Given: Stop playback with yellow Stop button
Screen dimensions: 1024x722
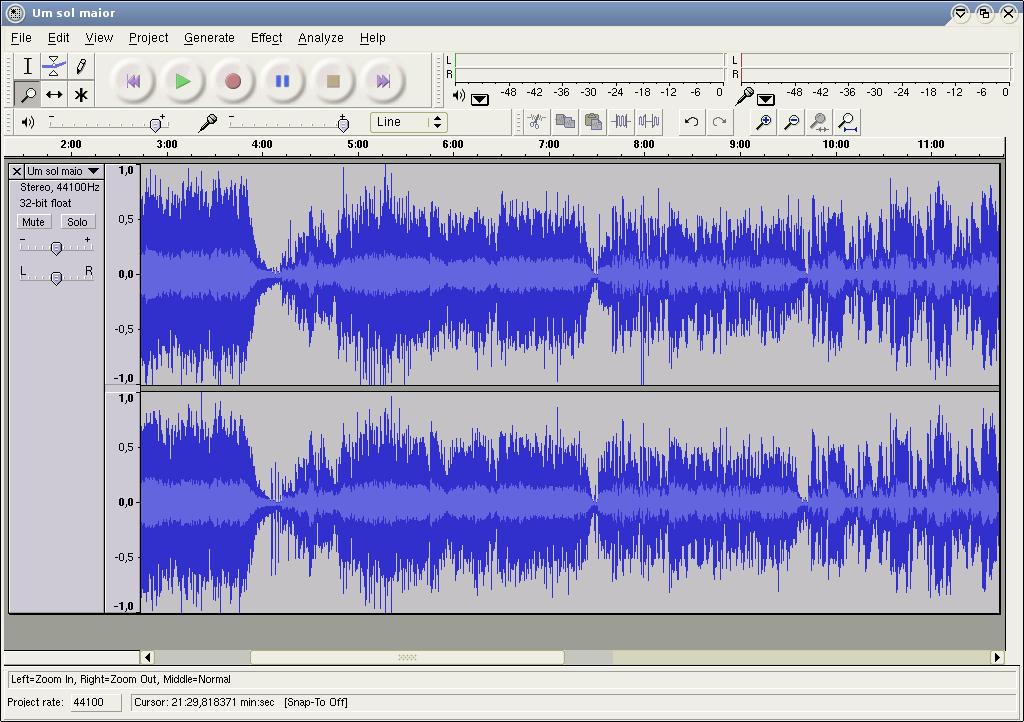Looking at the screenshot, I should click(x=333, y=81).
